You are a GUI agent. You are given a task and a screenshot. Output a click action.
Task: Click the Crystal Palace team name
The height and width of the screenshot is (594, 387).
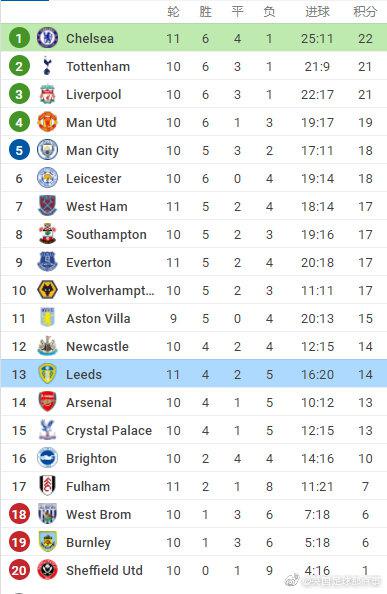109,430
